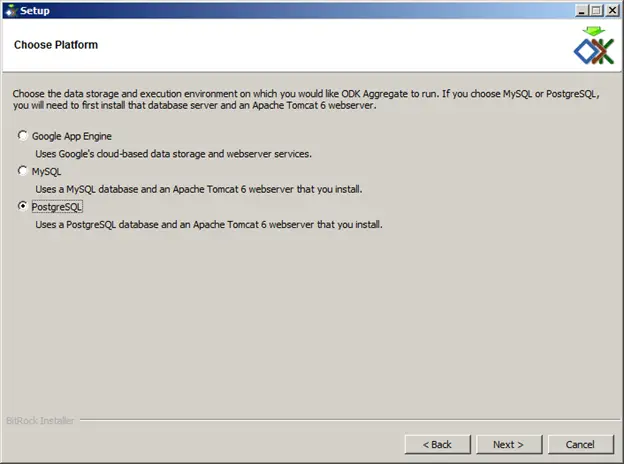Select the MySQL radio circle
624x464 pixels.
point(23,171)
